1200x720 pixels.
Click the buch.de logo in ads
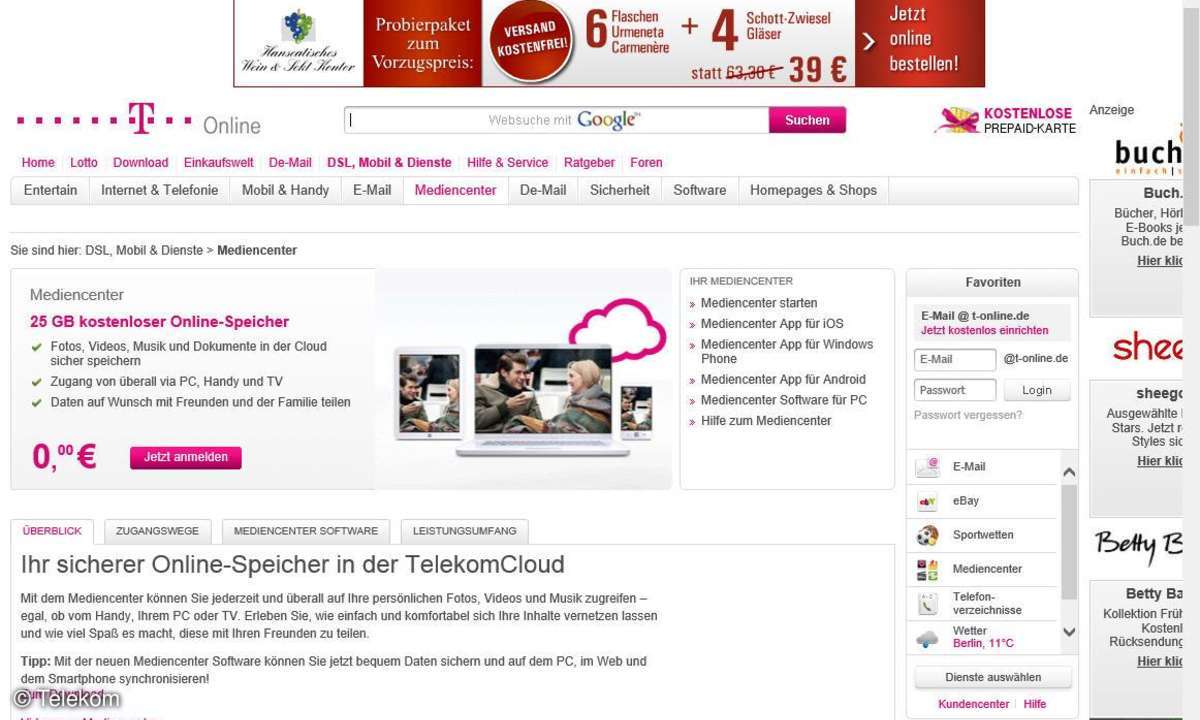pos(1148,154)
